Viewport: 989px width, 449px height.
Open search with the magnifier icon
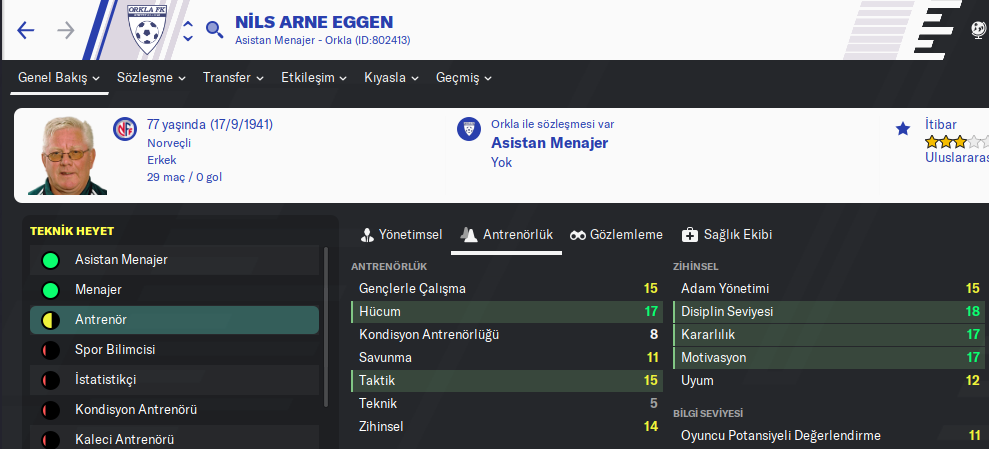[x=214, y=29]
